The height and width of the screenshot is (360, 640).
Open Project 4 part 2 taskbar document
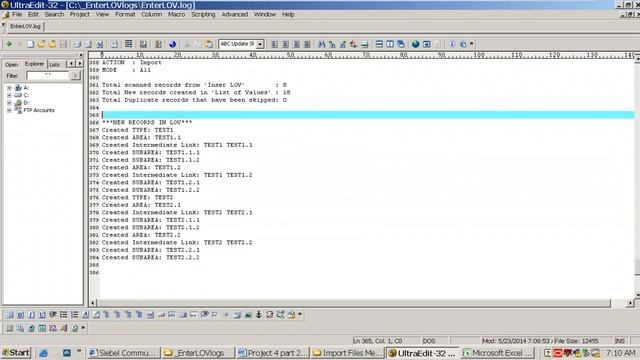[273, 353]
